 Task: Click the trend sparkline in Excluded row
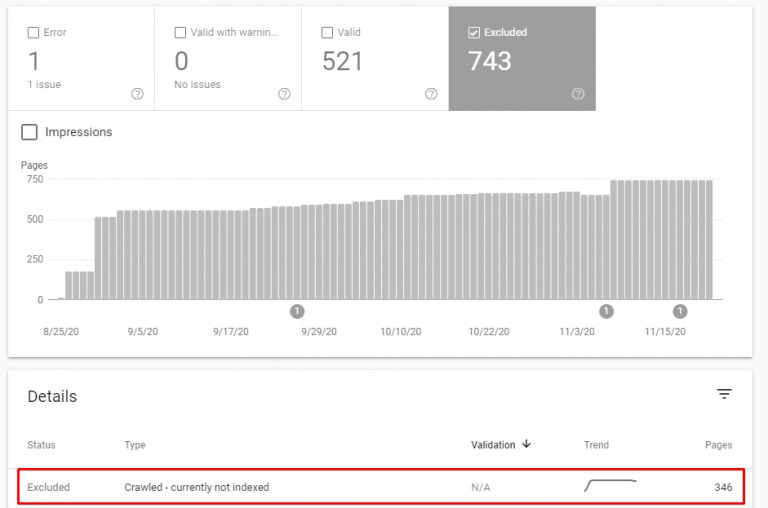(x=610, y=487)
